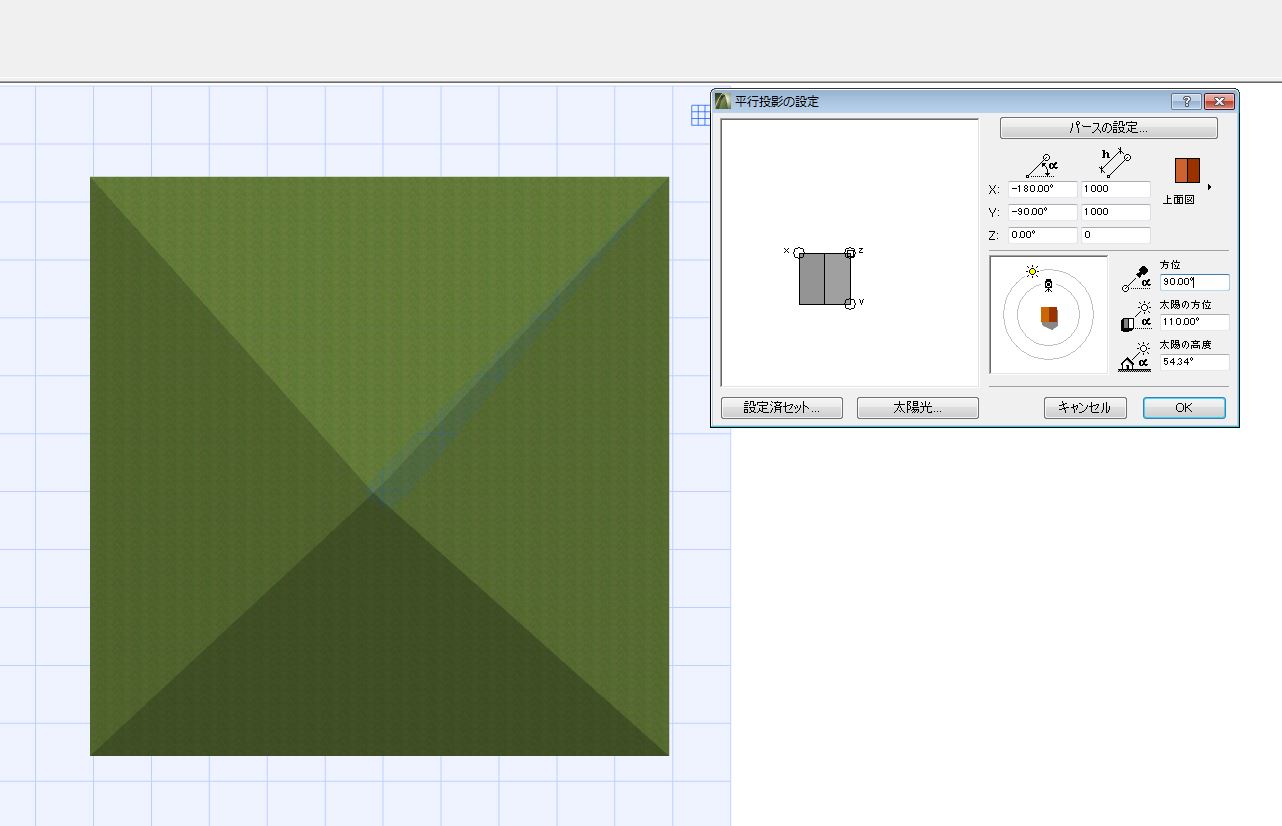
Task: Click the Y axis handle in projection preview
Action: (850, 303)
